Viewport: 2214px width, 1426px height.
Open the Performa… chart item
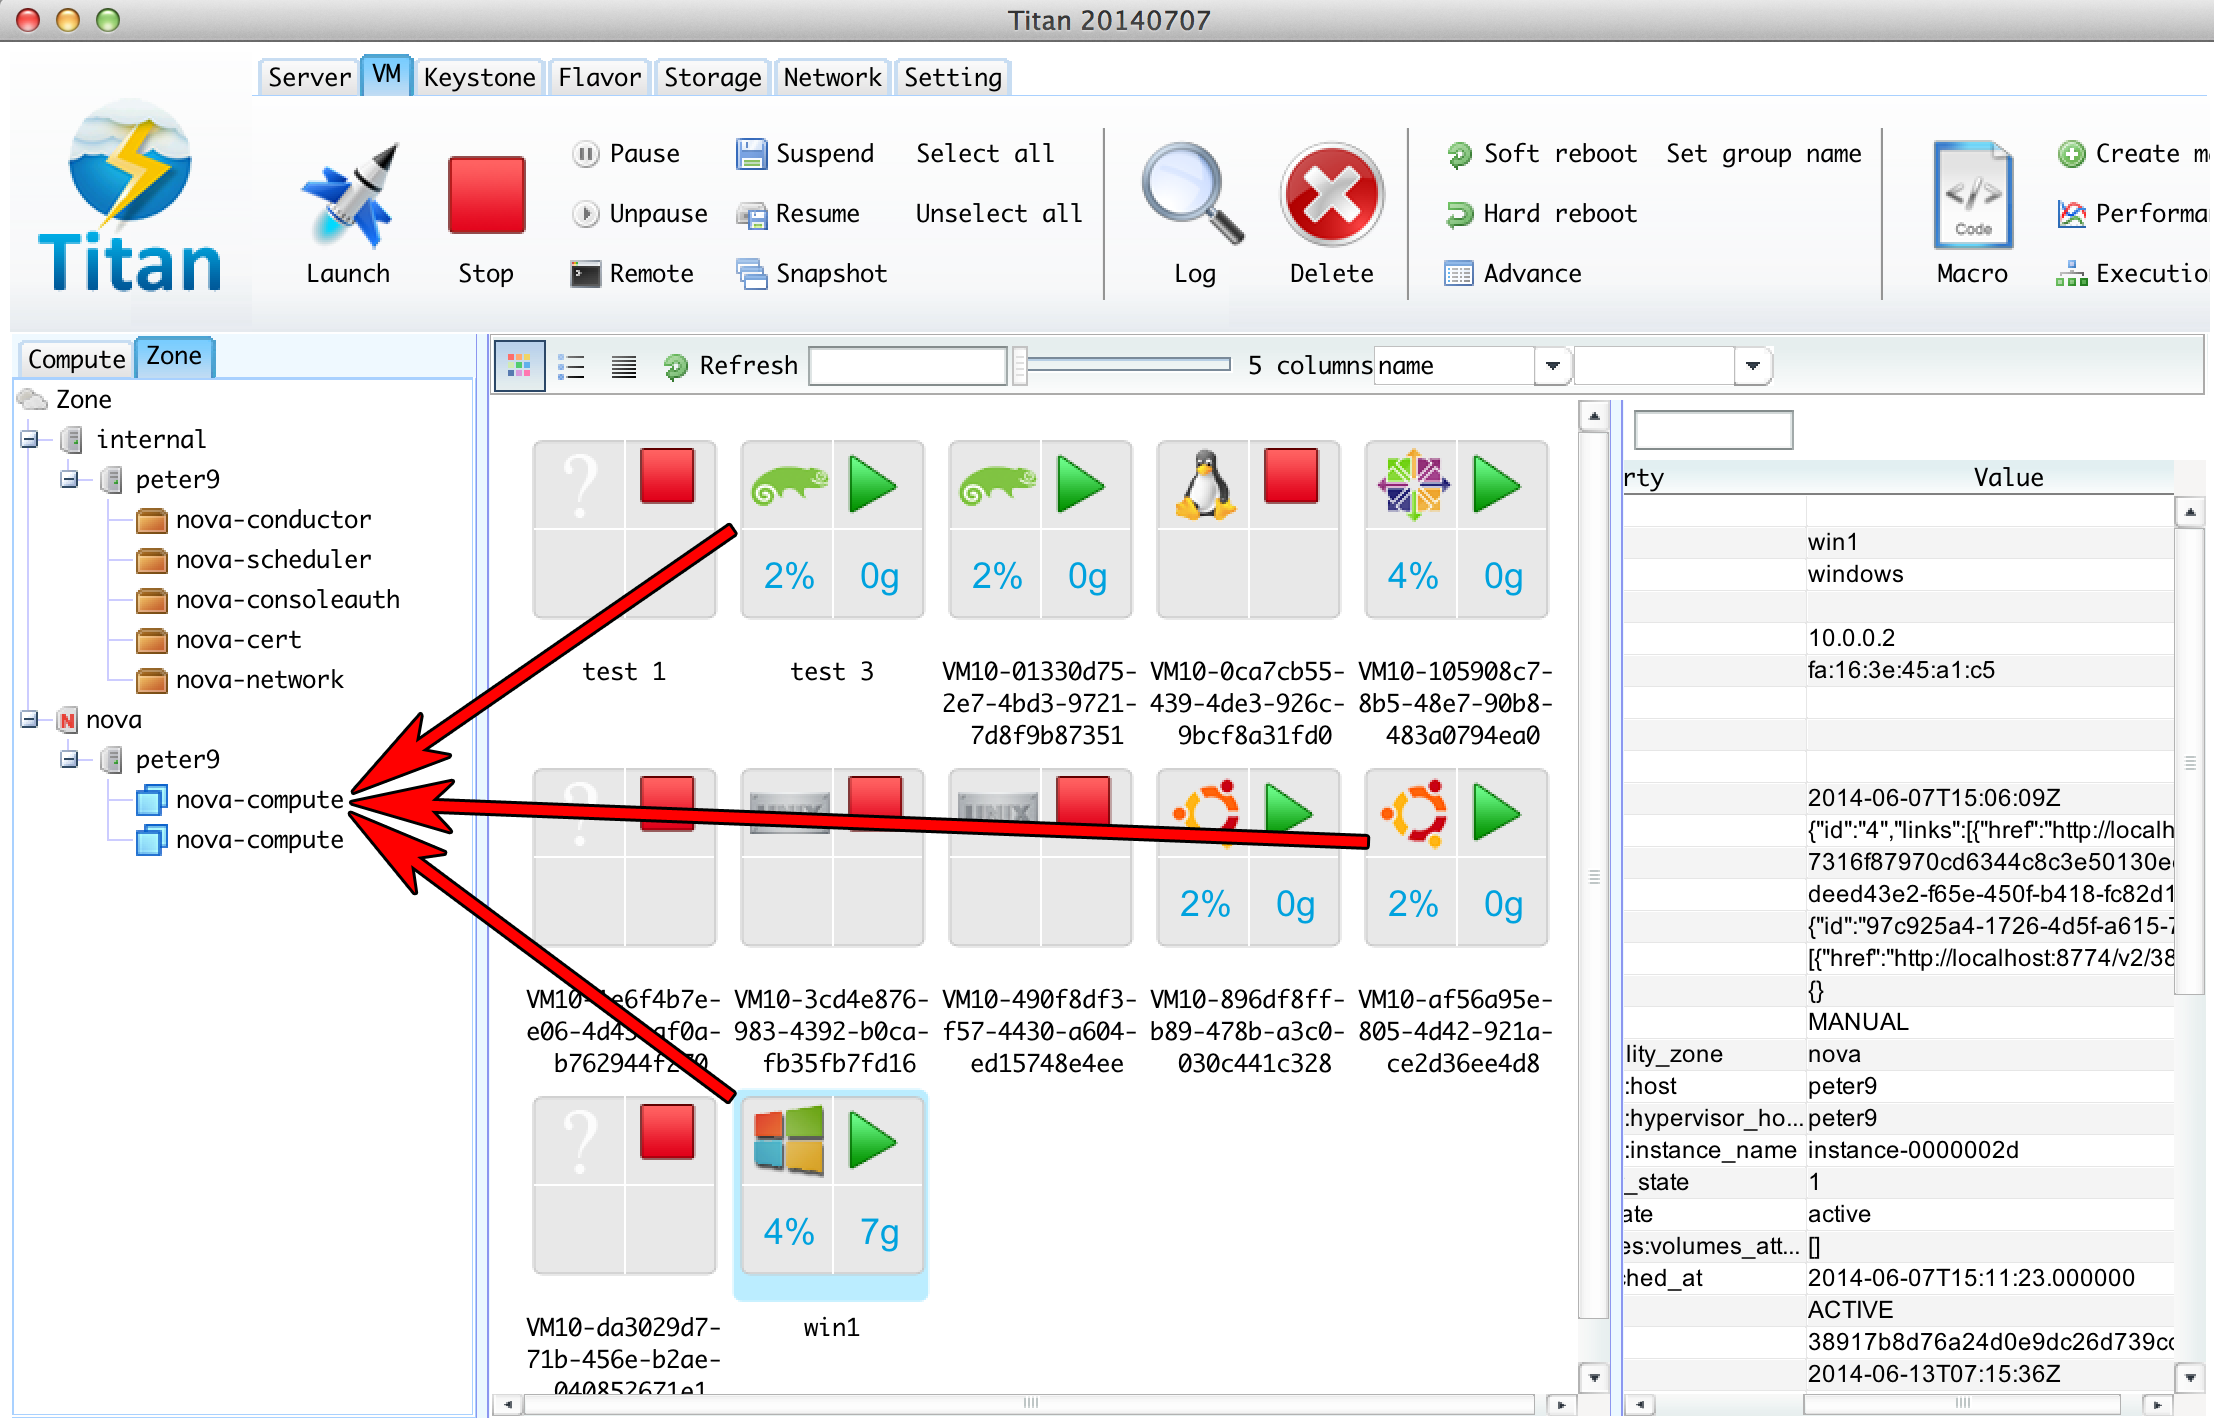pos(2133,214)
